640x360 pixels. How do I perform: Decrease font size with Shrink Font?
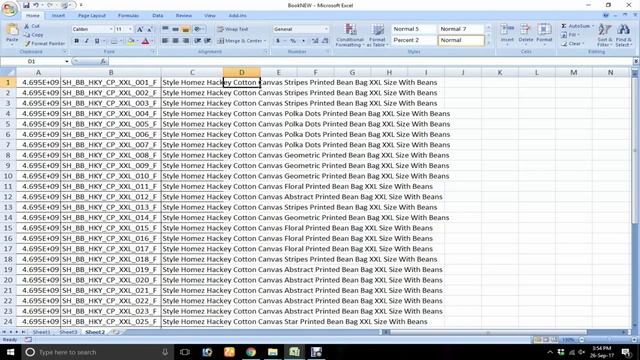[149, 29]
